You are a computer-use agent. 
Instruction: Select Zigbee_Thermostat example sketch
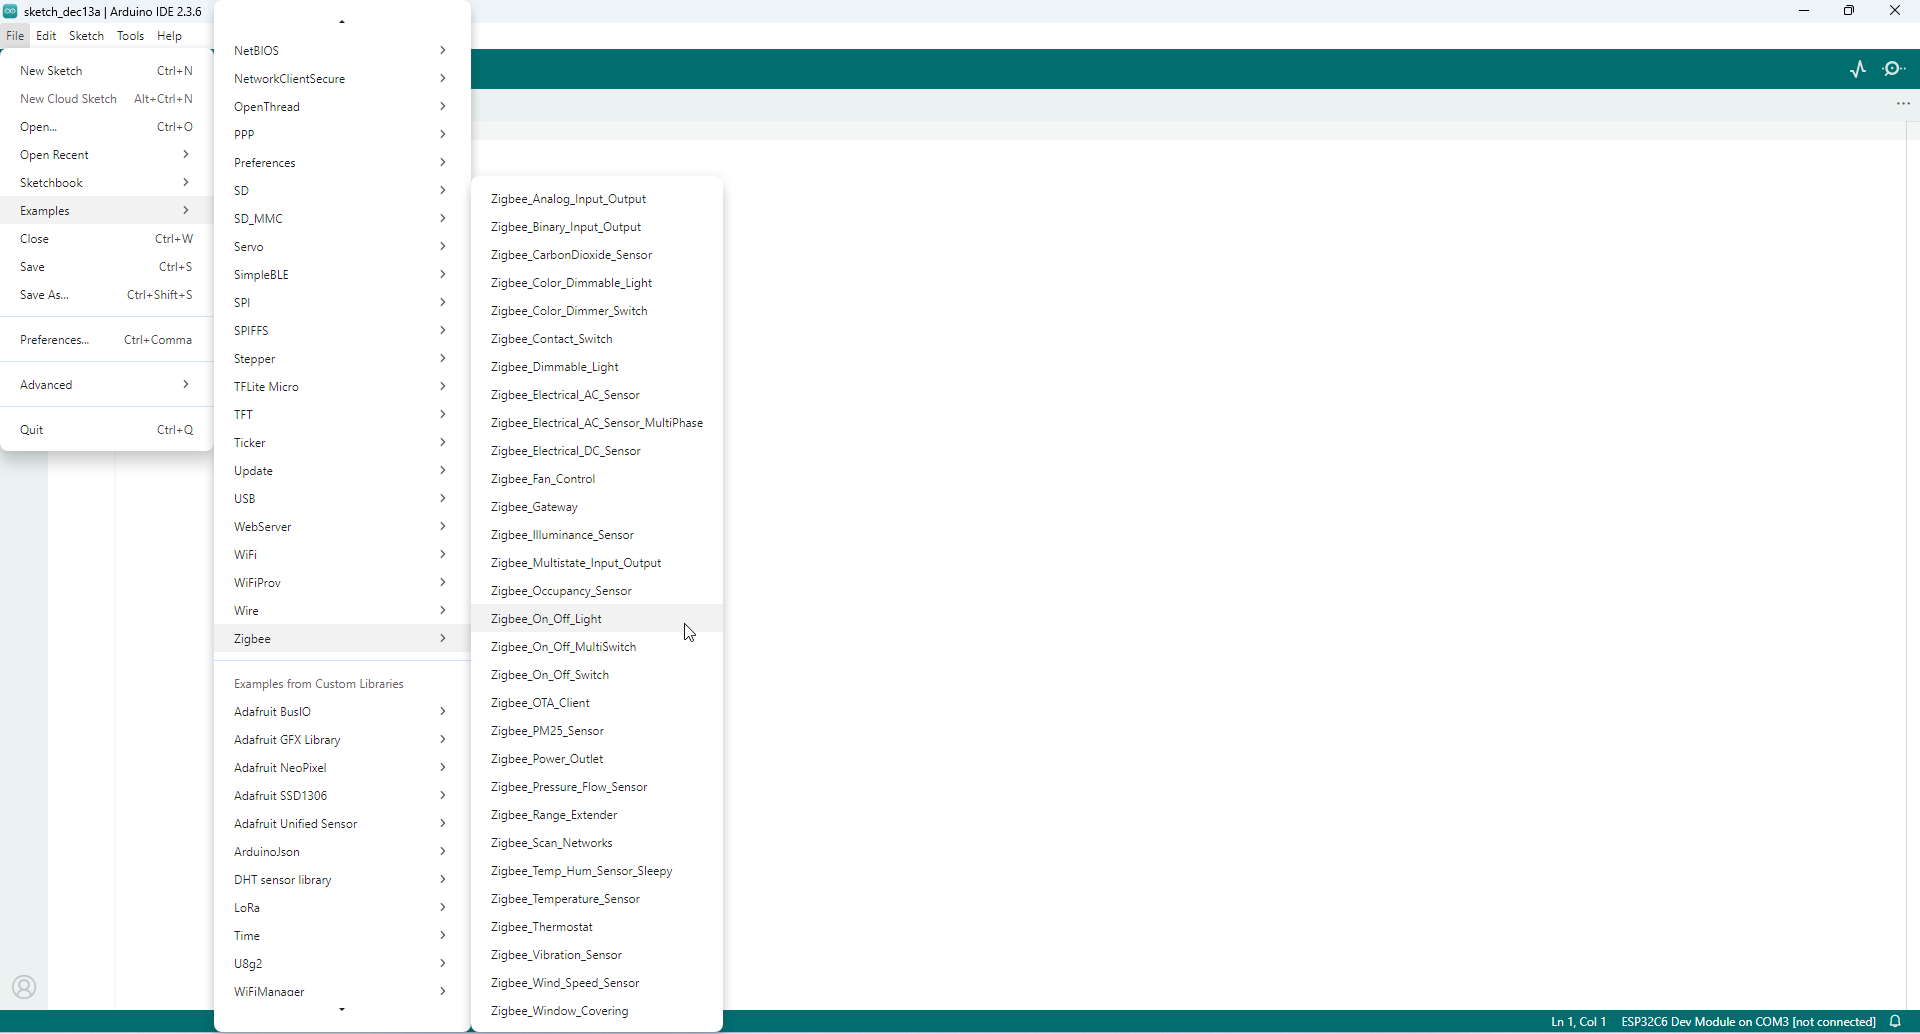click(541, 927)
